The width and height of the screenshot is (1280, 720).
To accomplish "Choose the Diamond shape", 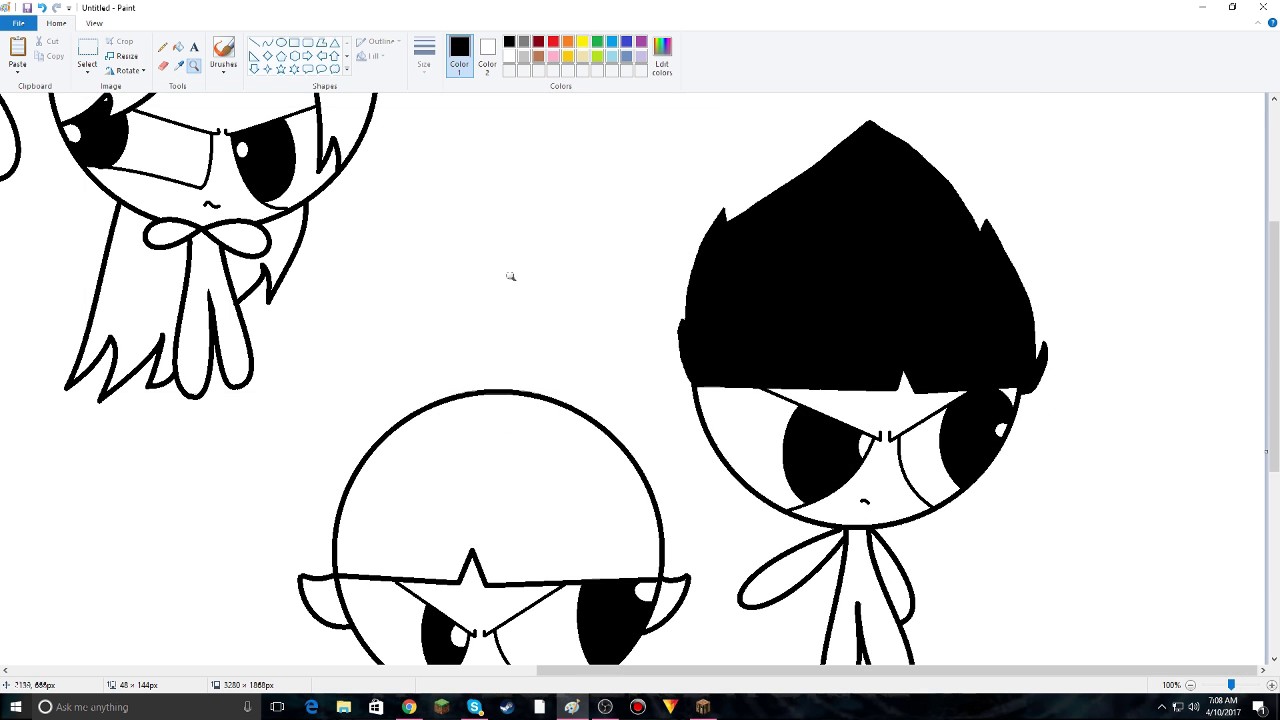I will point(268,55).
